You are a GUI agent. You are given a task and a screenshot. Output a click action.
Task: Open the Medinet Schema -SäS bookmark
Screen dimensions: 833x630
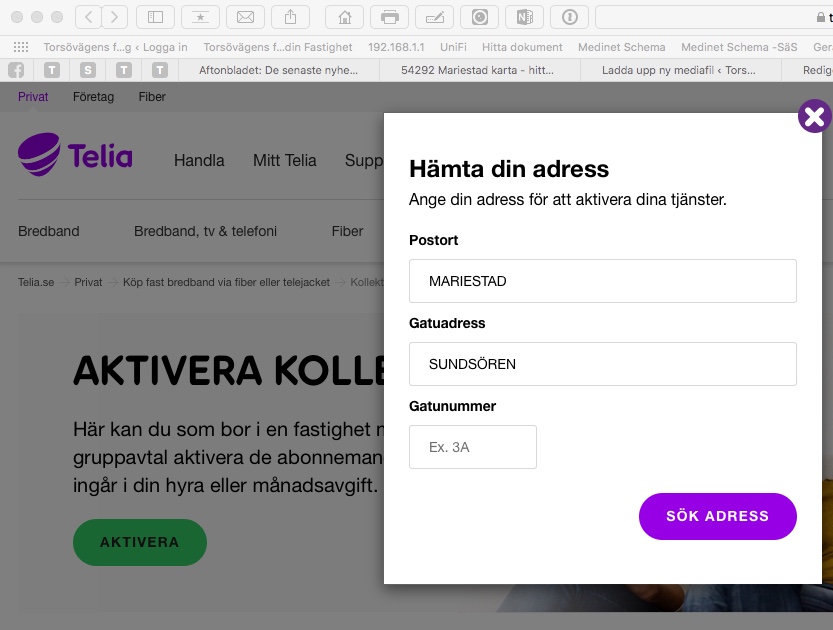click(739, 47)
